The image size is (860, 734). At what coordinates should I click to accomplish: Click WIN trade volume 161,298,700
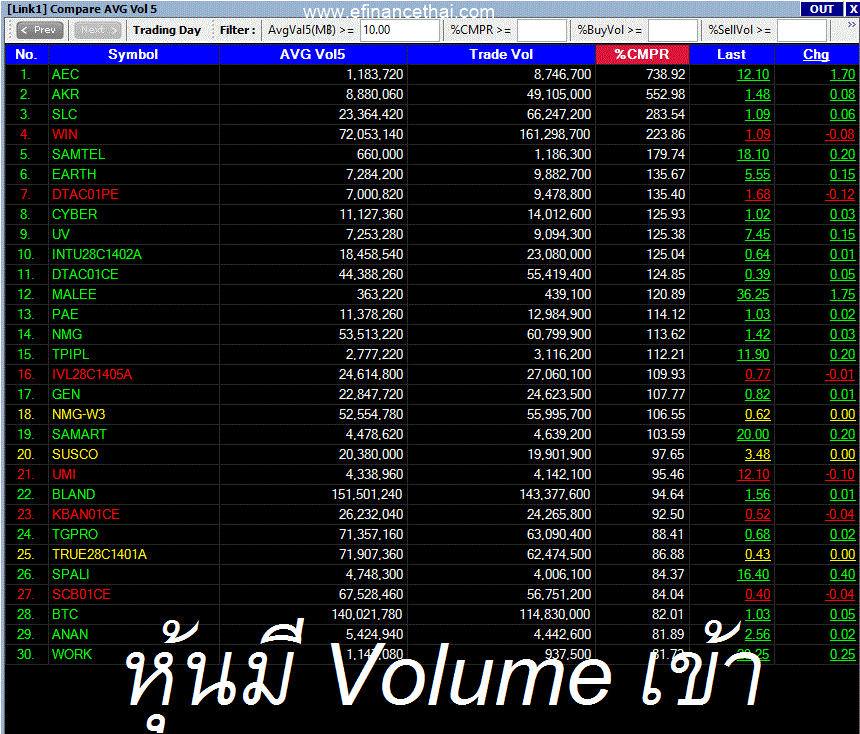coord(555,134)
